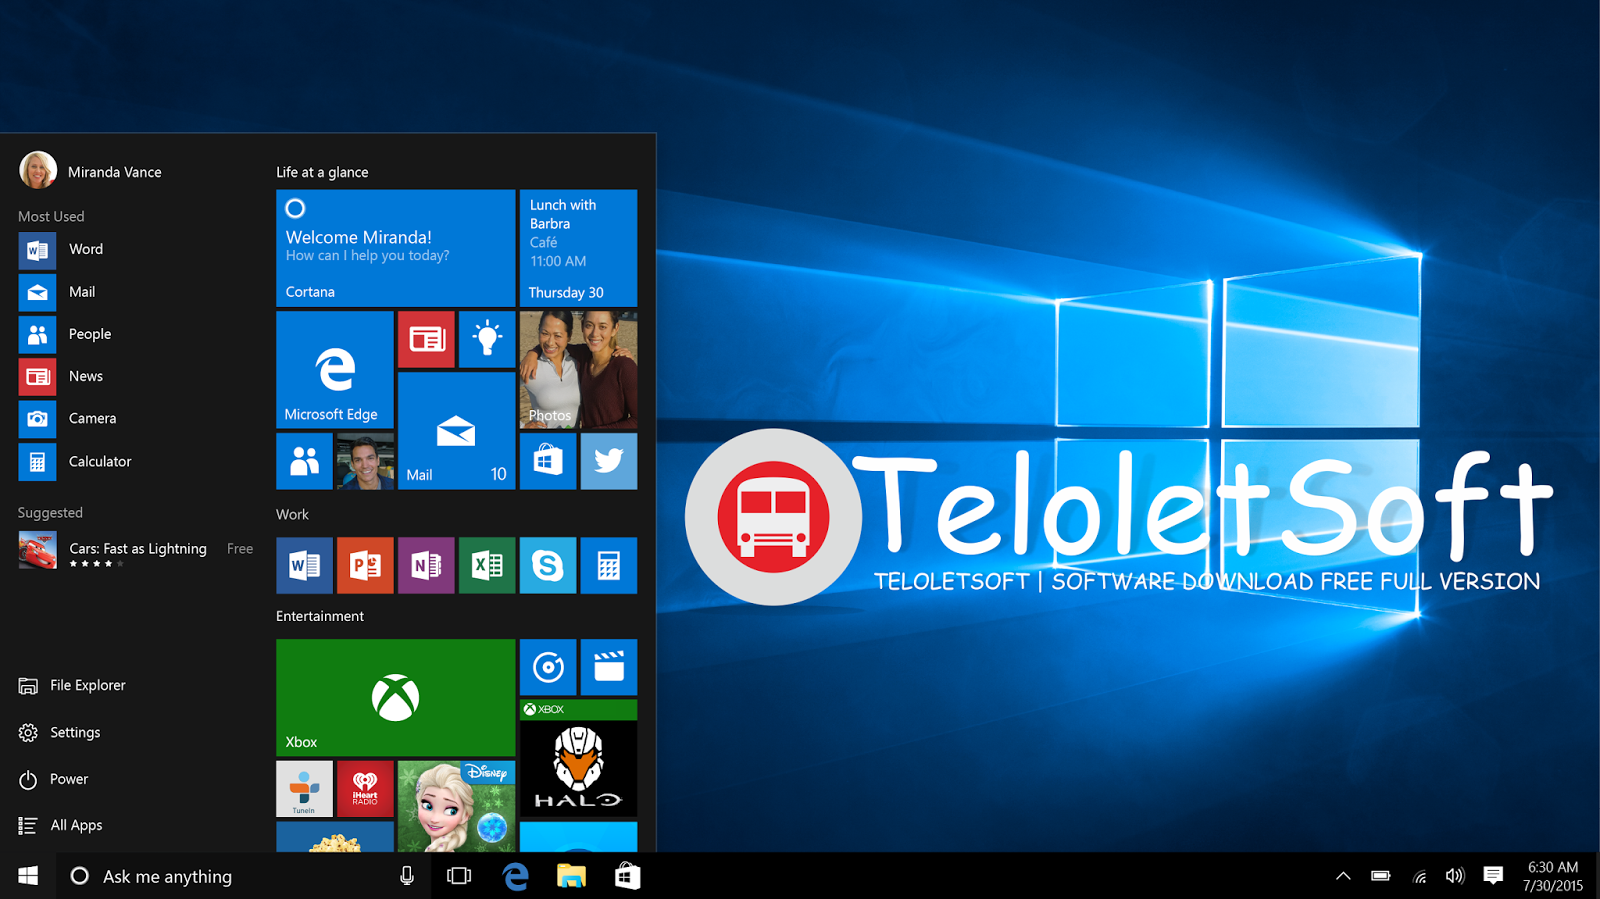Show the All Apps list
The width and height of the screenshot is (1600, 899).
[x=60, y=825]
